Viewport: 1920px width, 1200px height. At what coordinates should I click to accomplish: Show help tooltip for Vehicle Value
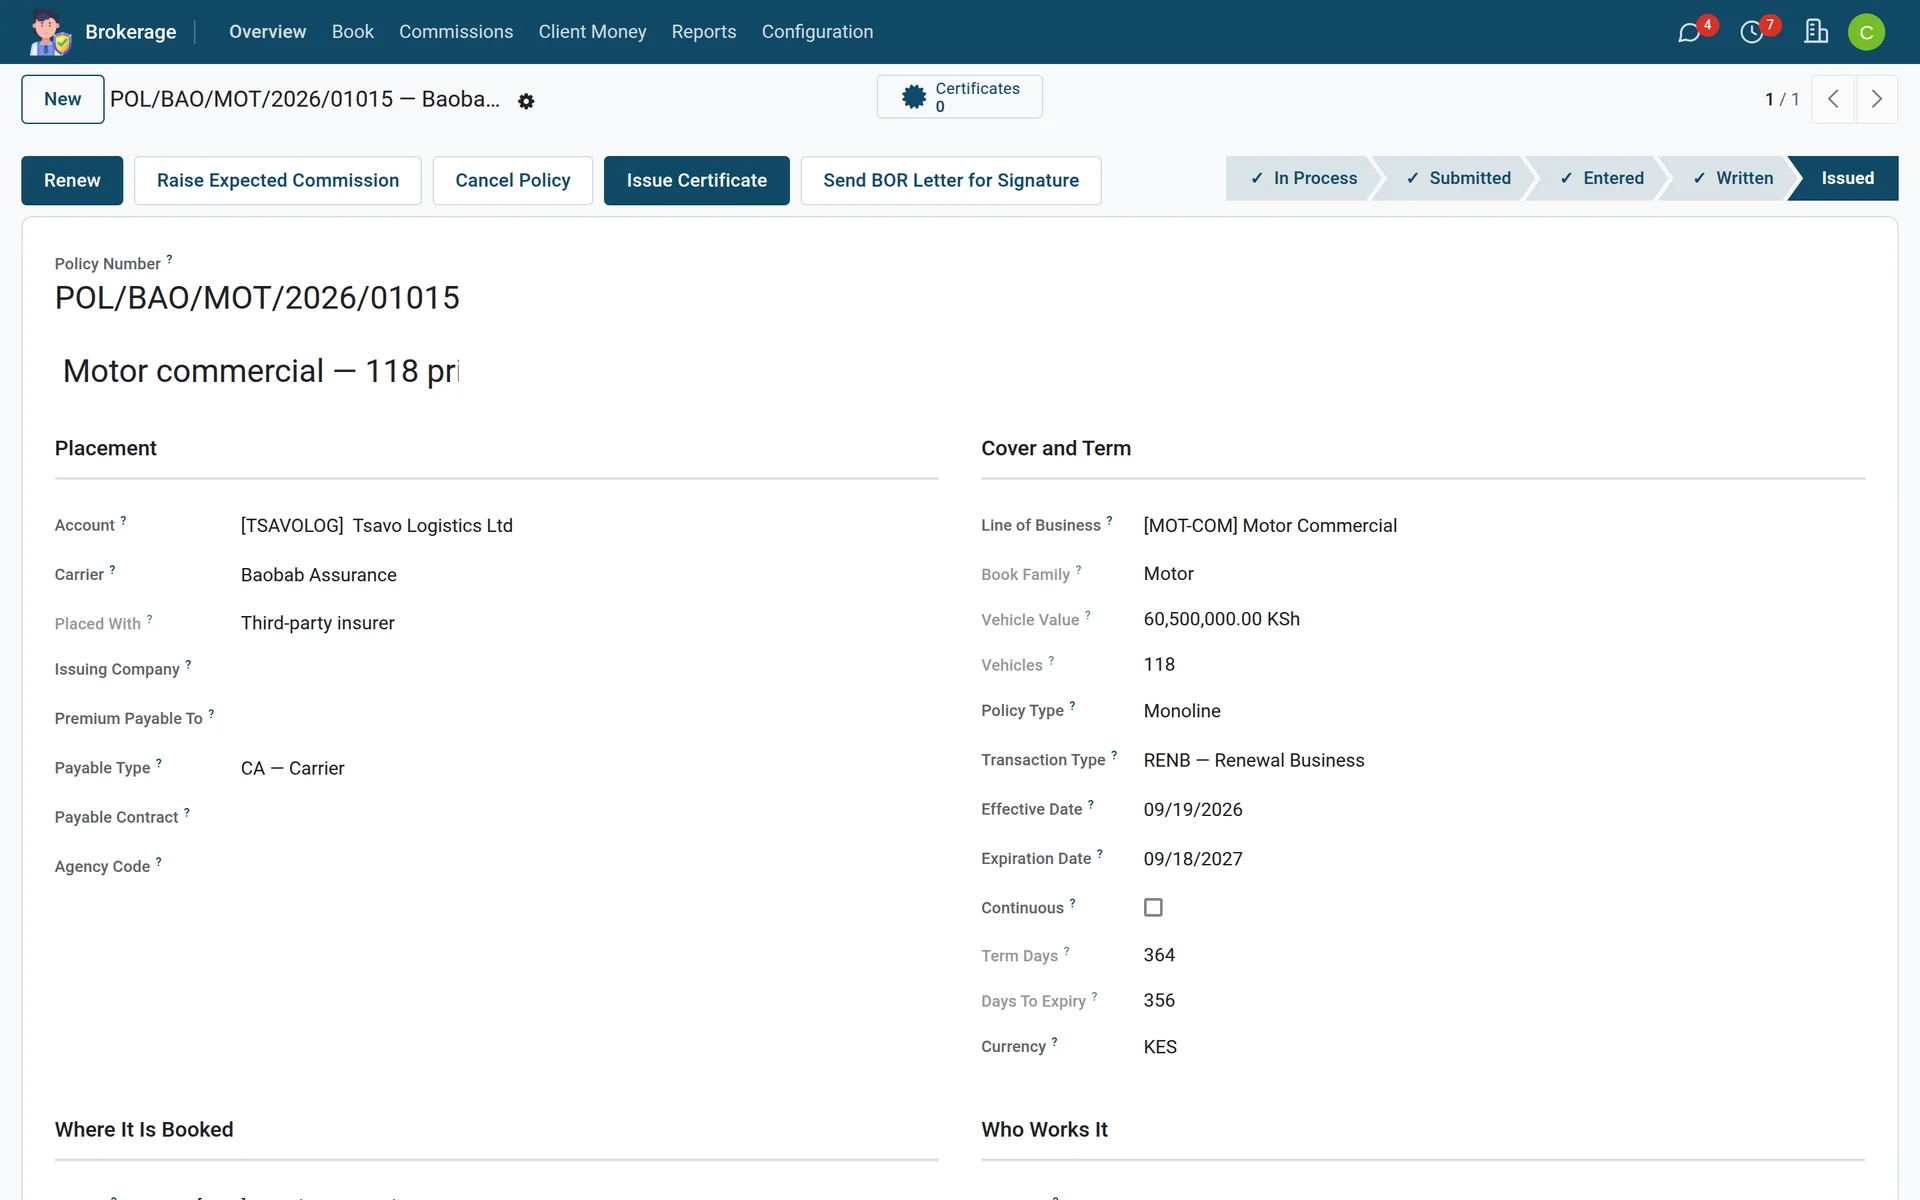1088,616
